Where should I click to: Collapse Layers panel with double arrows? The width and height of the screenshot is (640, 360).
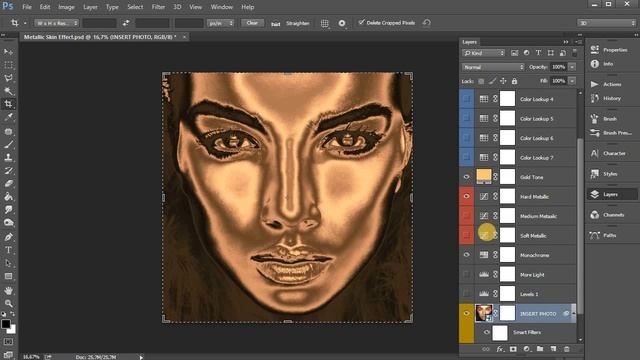(x=566, y=42)
